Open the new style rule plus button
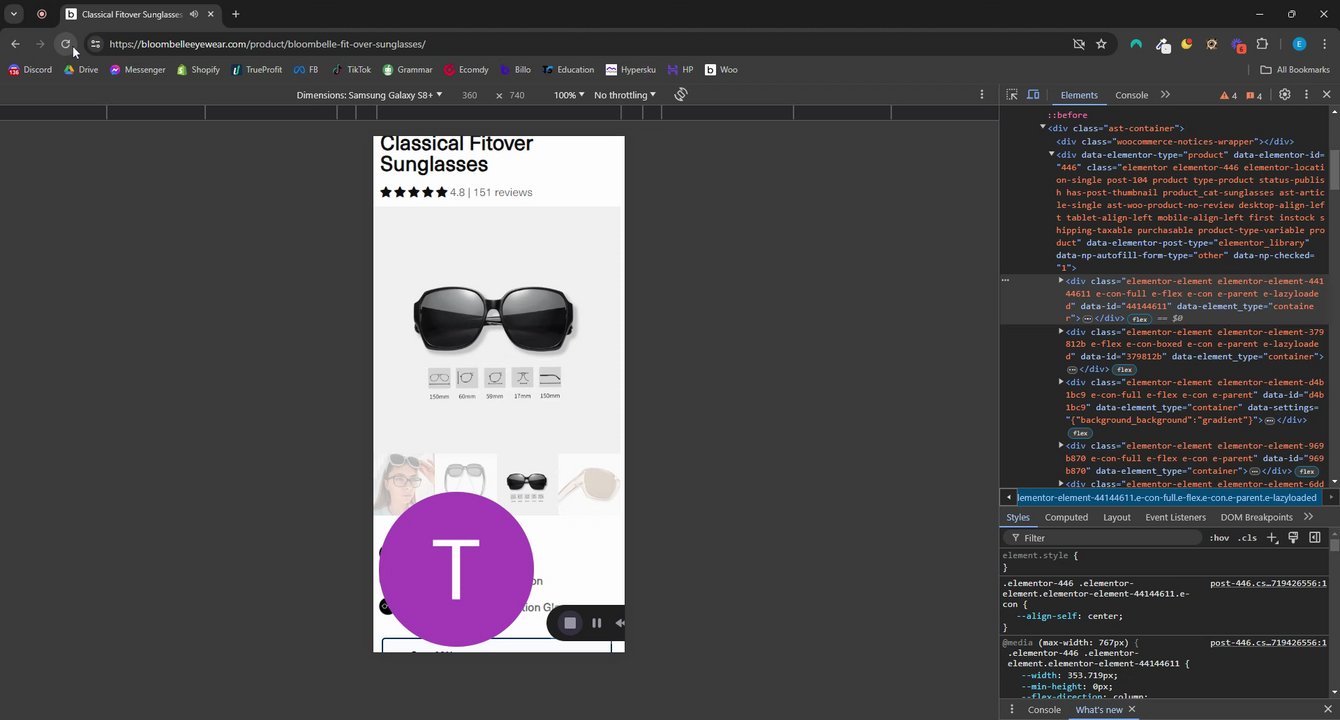Image resolution: width=1340 pixels, height=720 pixels. tap(1272, 538)
